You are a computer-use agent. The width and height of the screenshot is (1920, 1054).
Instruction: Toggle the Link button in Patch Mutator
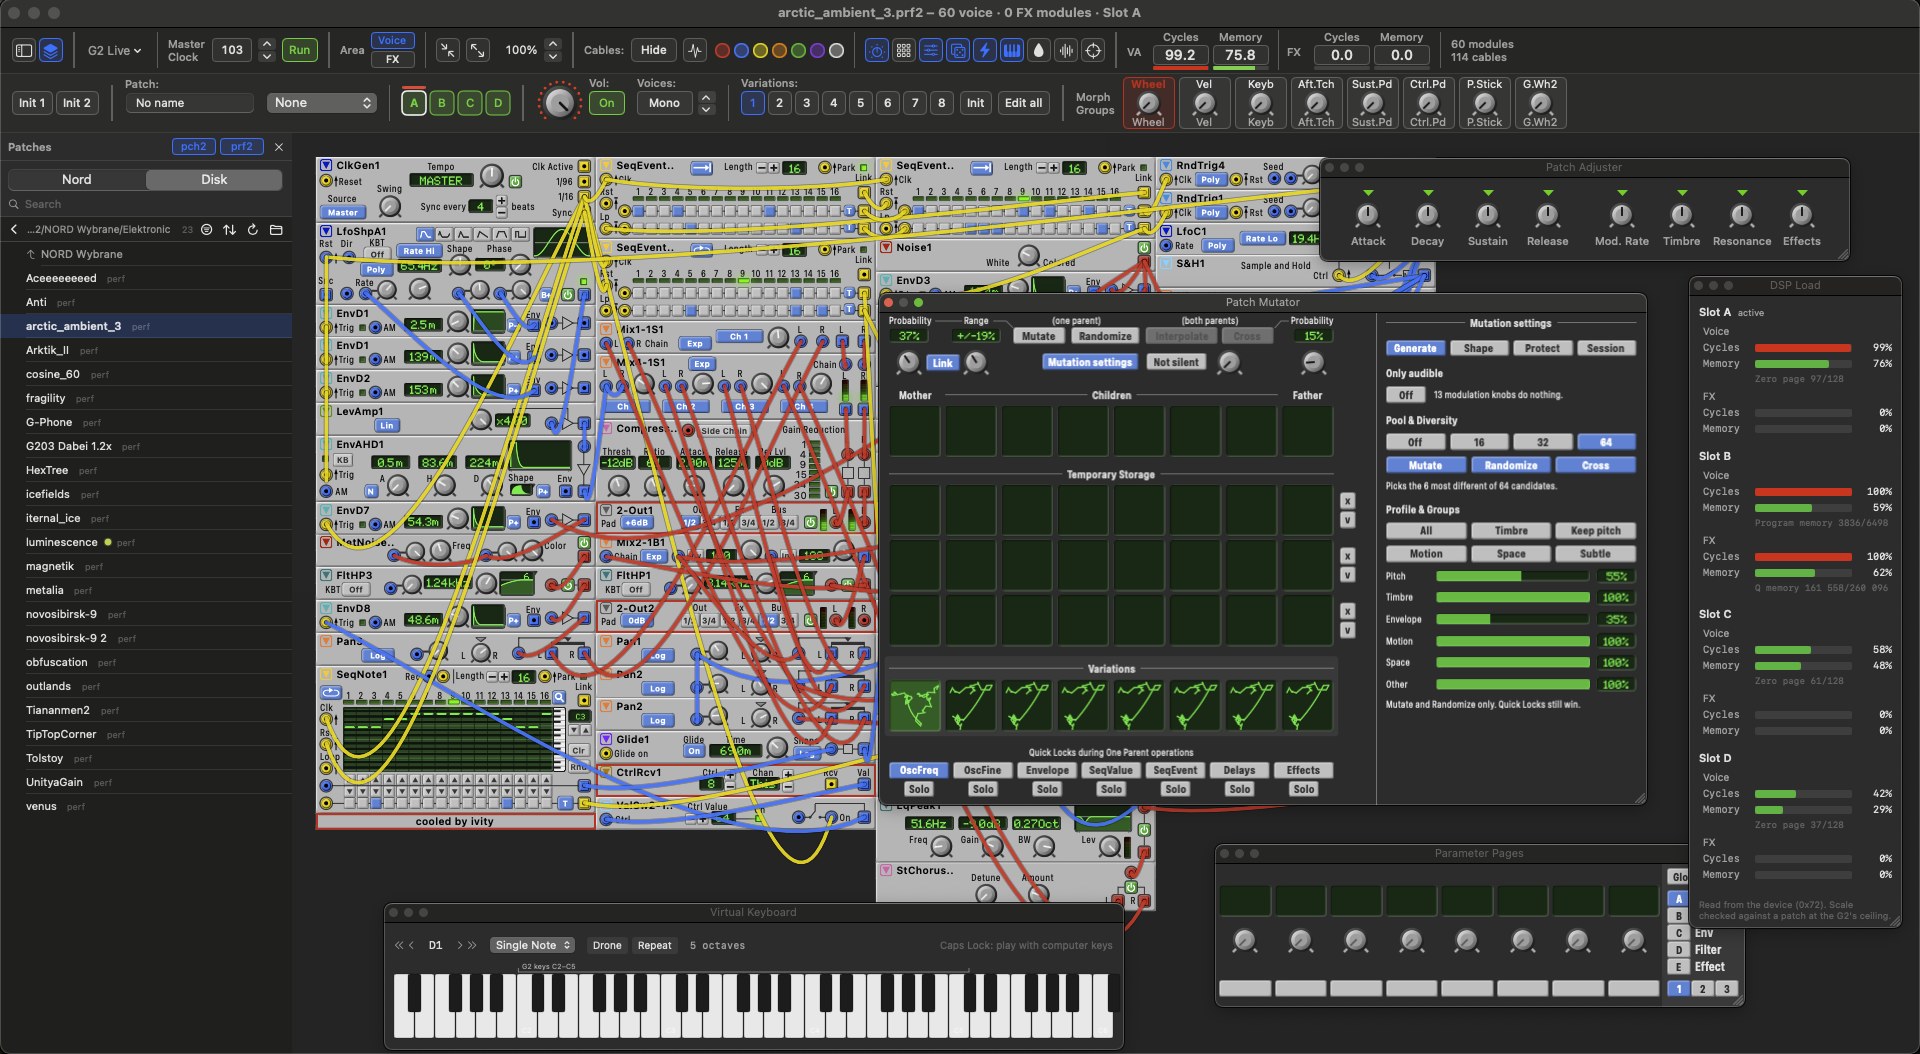[942, 363]
